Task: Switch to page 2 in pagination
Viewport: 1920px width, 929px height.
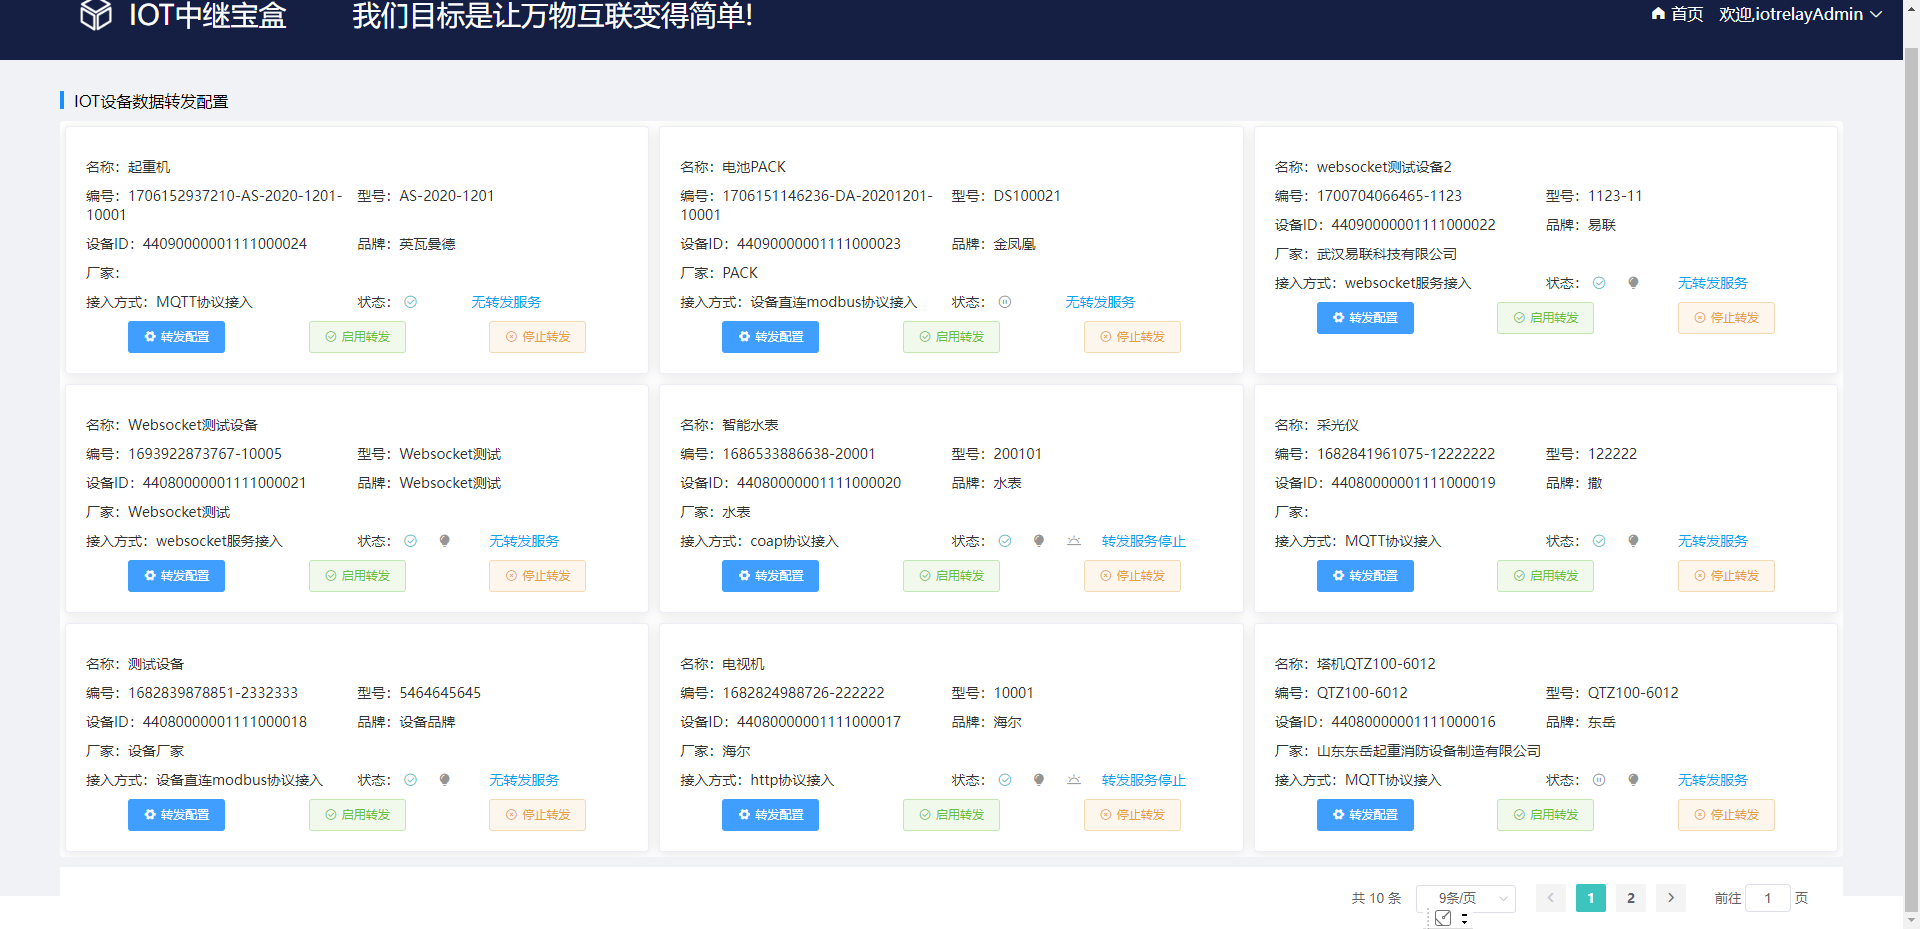Action: 1630,898
